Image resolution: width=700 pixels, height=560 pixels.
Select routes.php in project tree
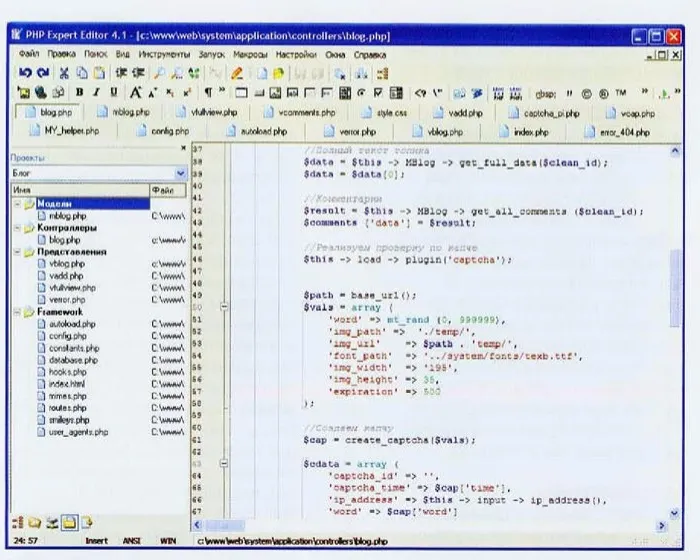pos(67,408)
